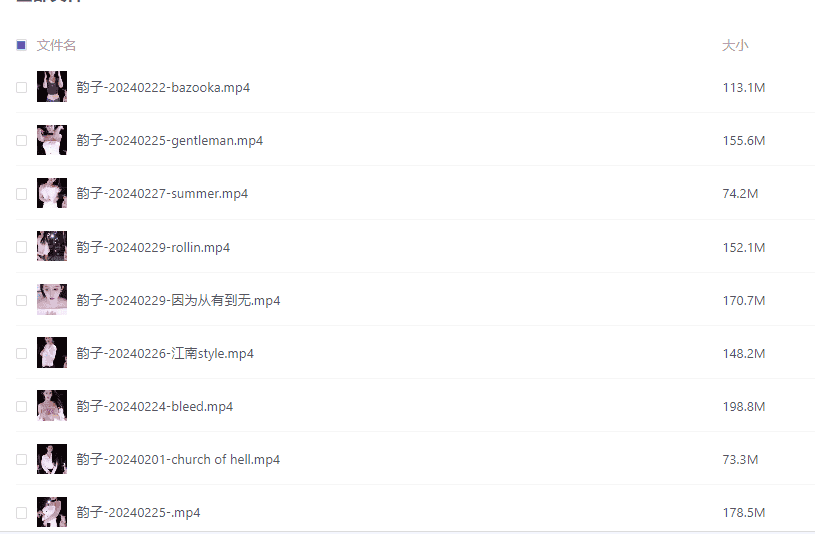Open thumbnail of gentleman.mp4 video

(52, 140)
